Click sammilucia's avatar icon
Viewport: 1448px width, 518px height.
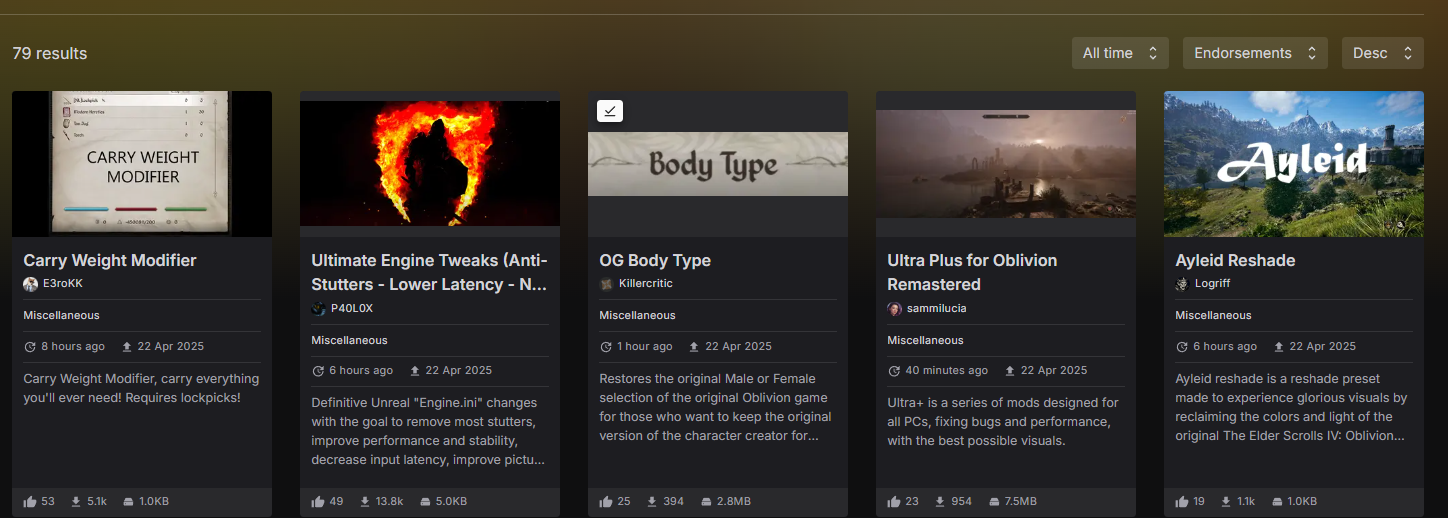894,308
